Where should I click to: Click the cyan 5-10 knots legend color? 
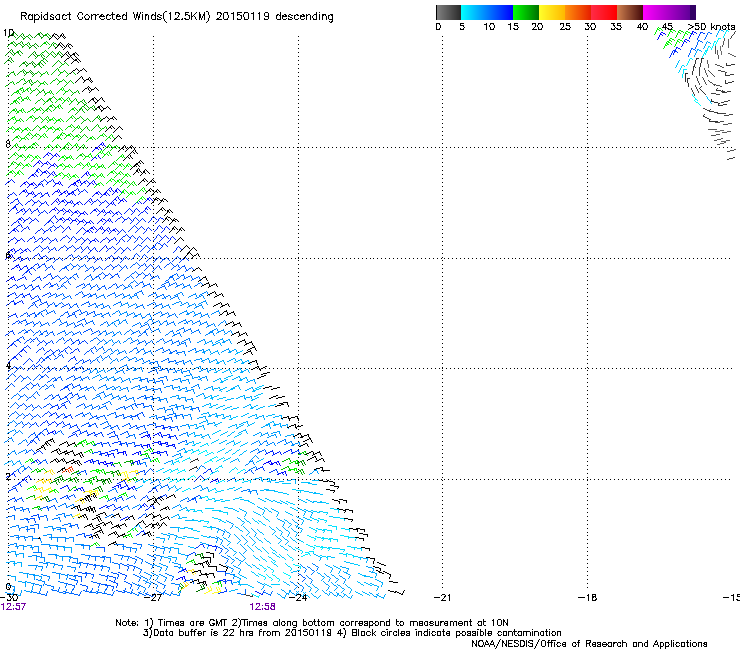[x=474, y=12]
